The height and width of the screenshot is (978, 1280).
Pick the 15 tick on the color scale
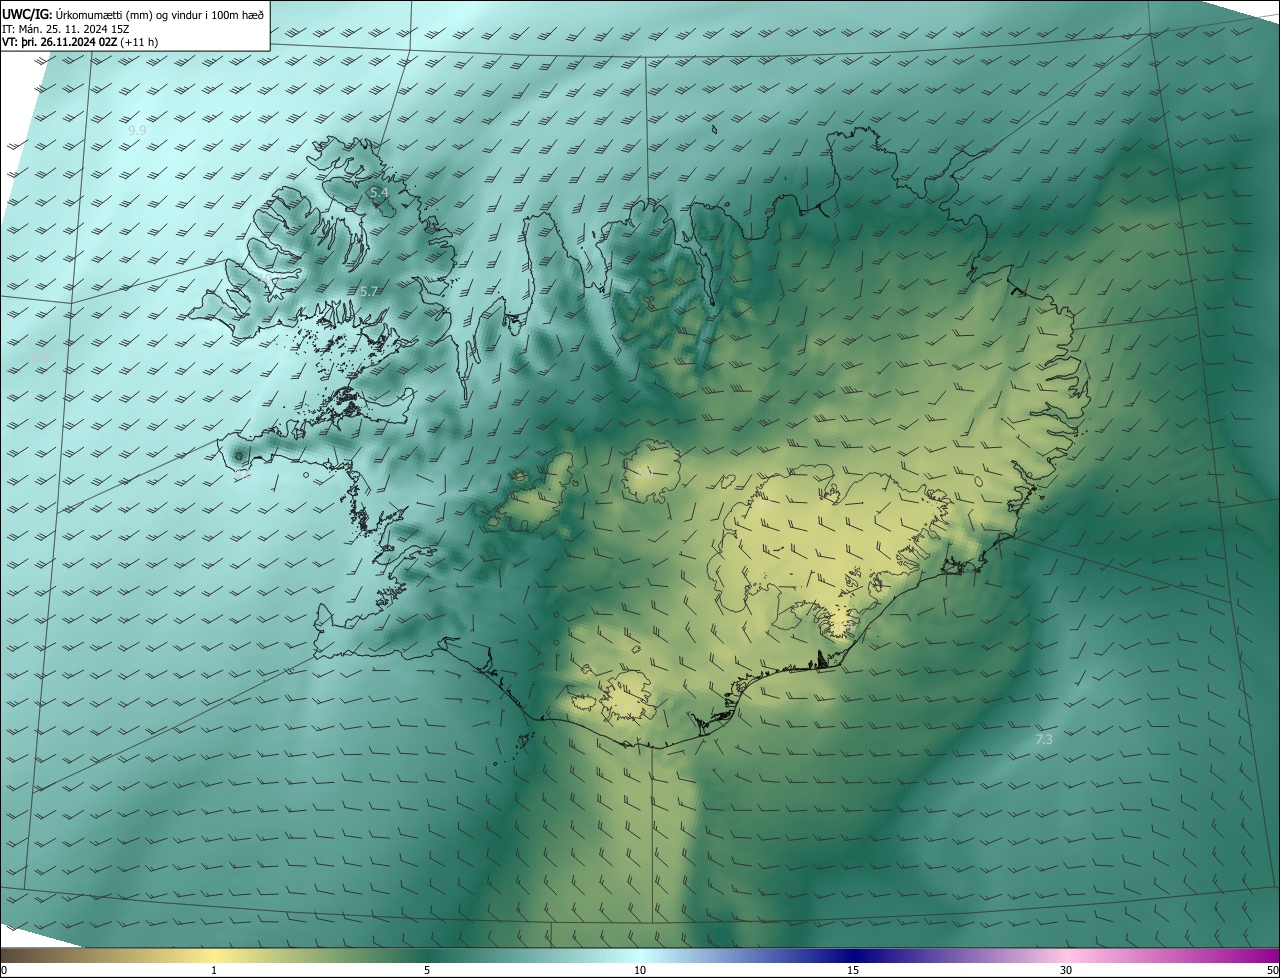click(x=853, y=970)
